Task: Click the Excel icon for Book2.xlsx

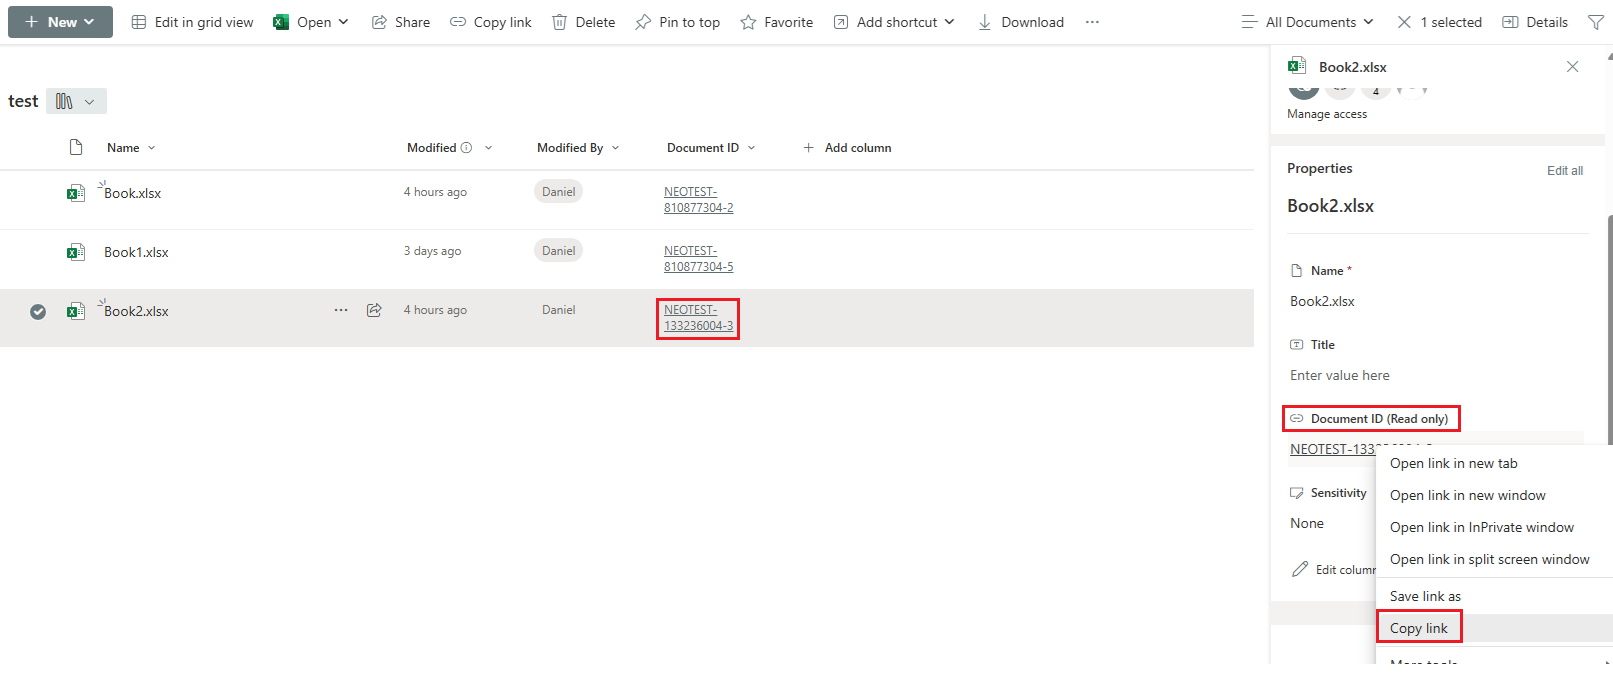Action: 76,311
